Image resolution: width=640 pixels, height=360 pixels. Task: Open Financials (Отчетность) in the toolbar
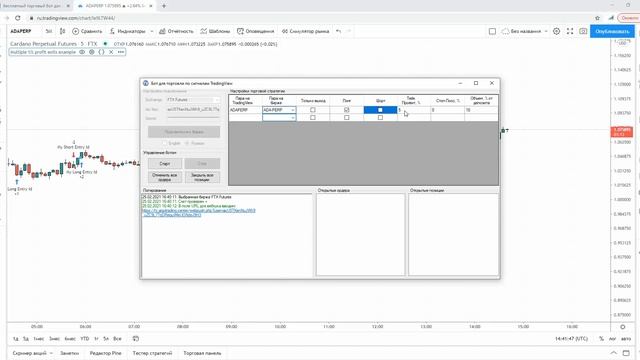176,31
